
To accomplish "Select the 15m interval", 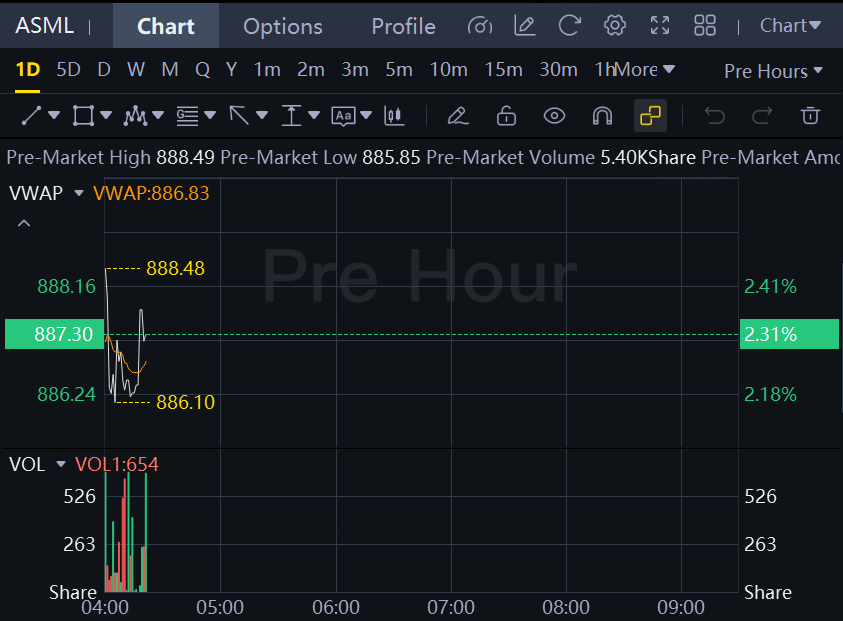I will (503, 69).
